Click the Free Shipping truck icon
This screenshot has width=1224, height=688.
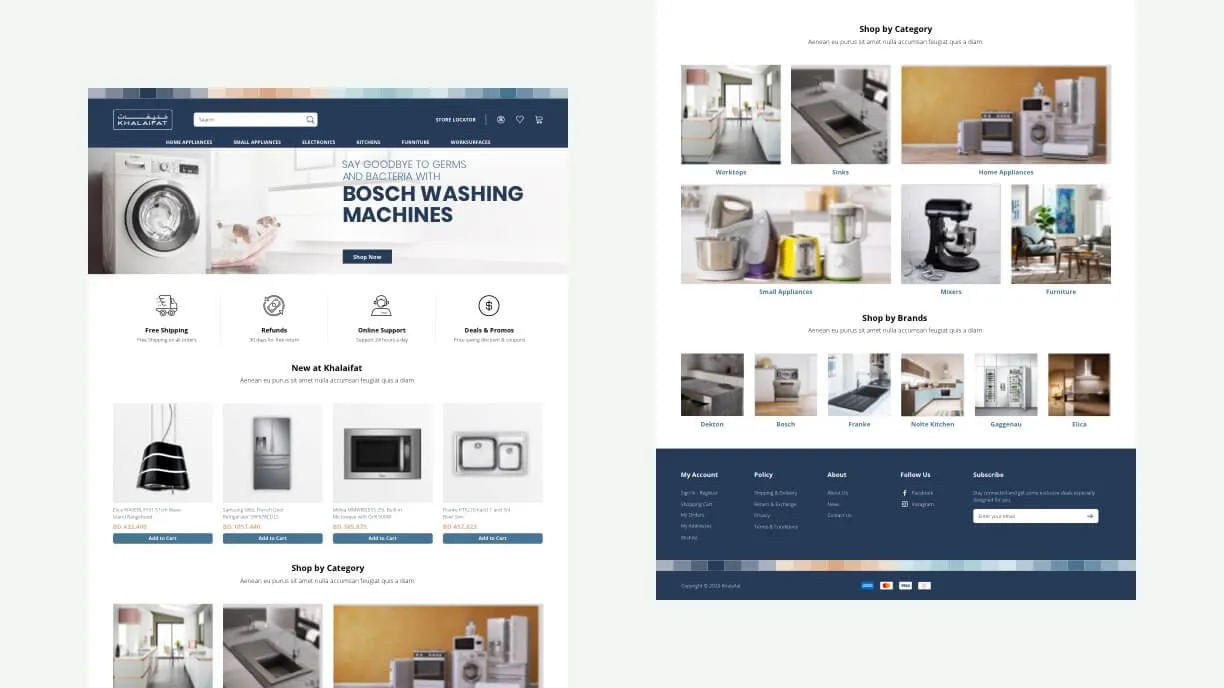click(166, 306)
